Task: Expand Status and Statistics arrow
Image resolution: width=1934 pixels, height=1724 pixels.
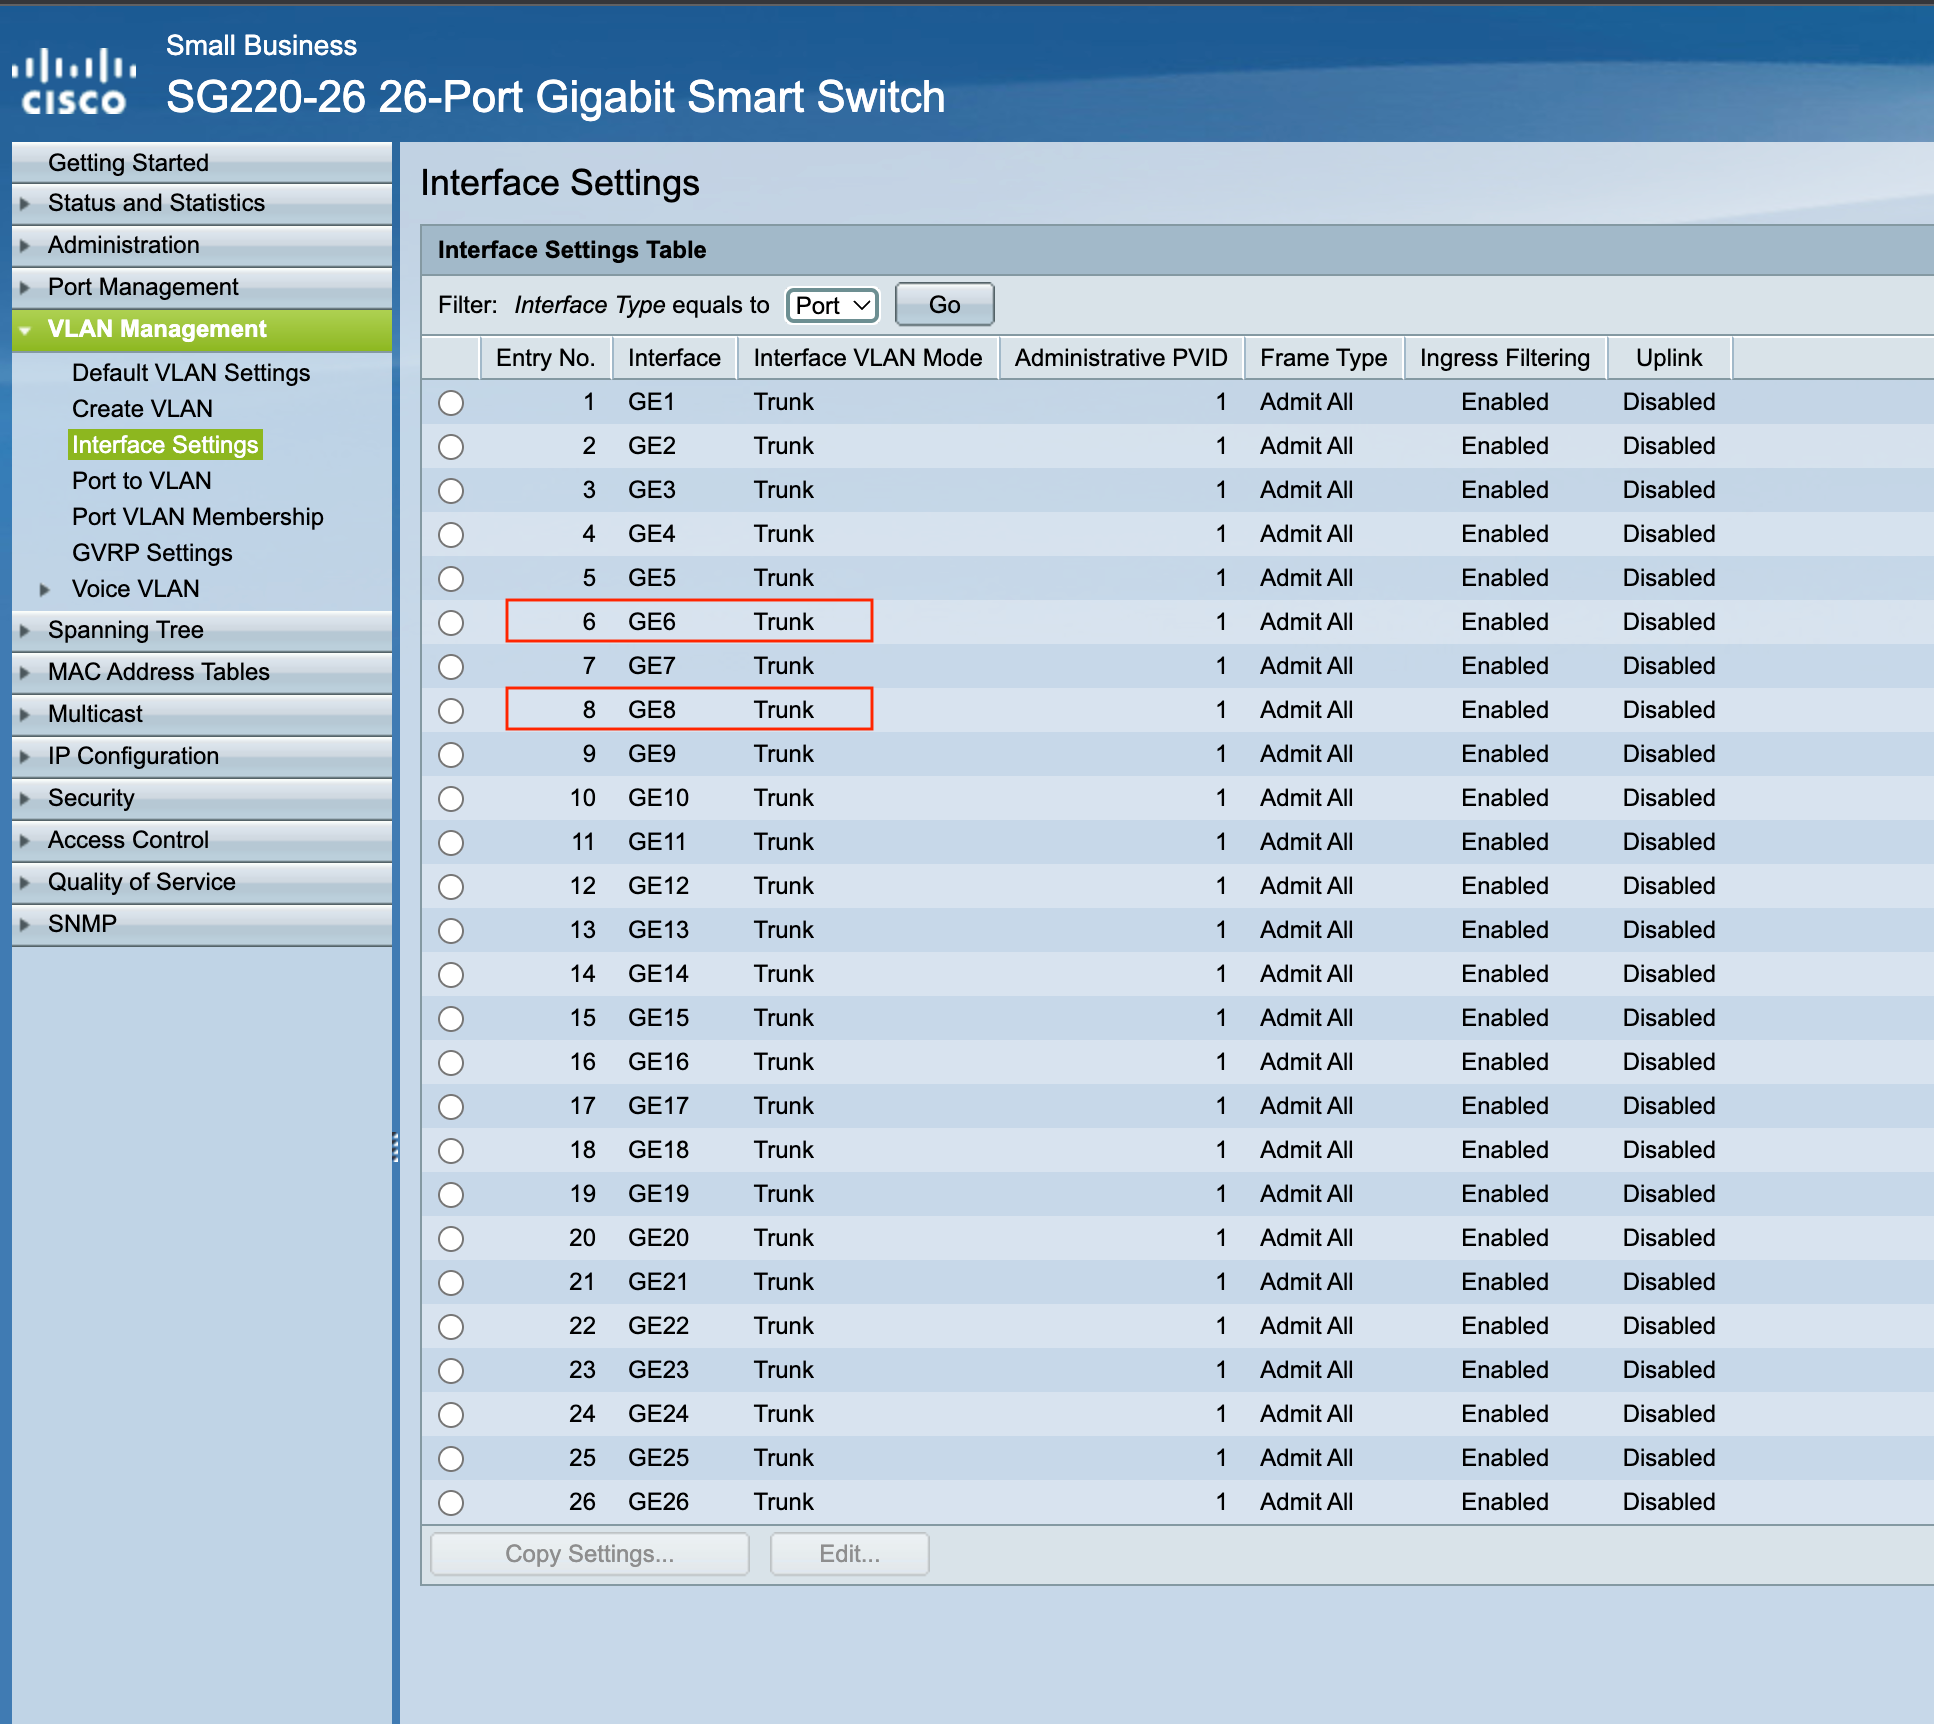Action: (25, 204)
